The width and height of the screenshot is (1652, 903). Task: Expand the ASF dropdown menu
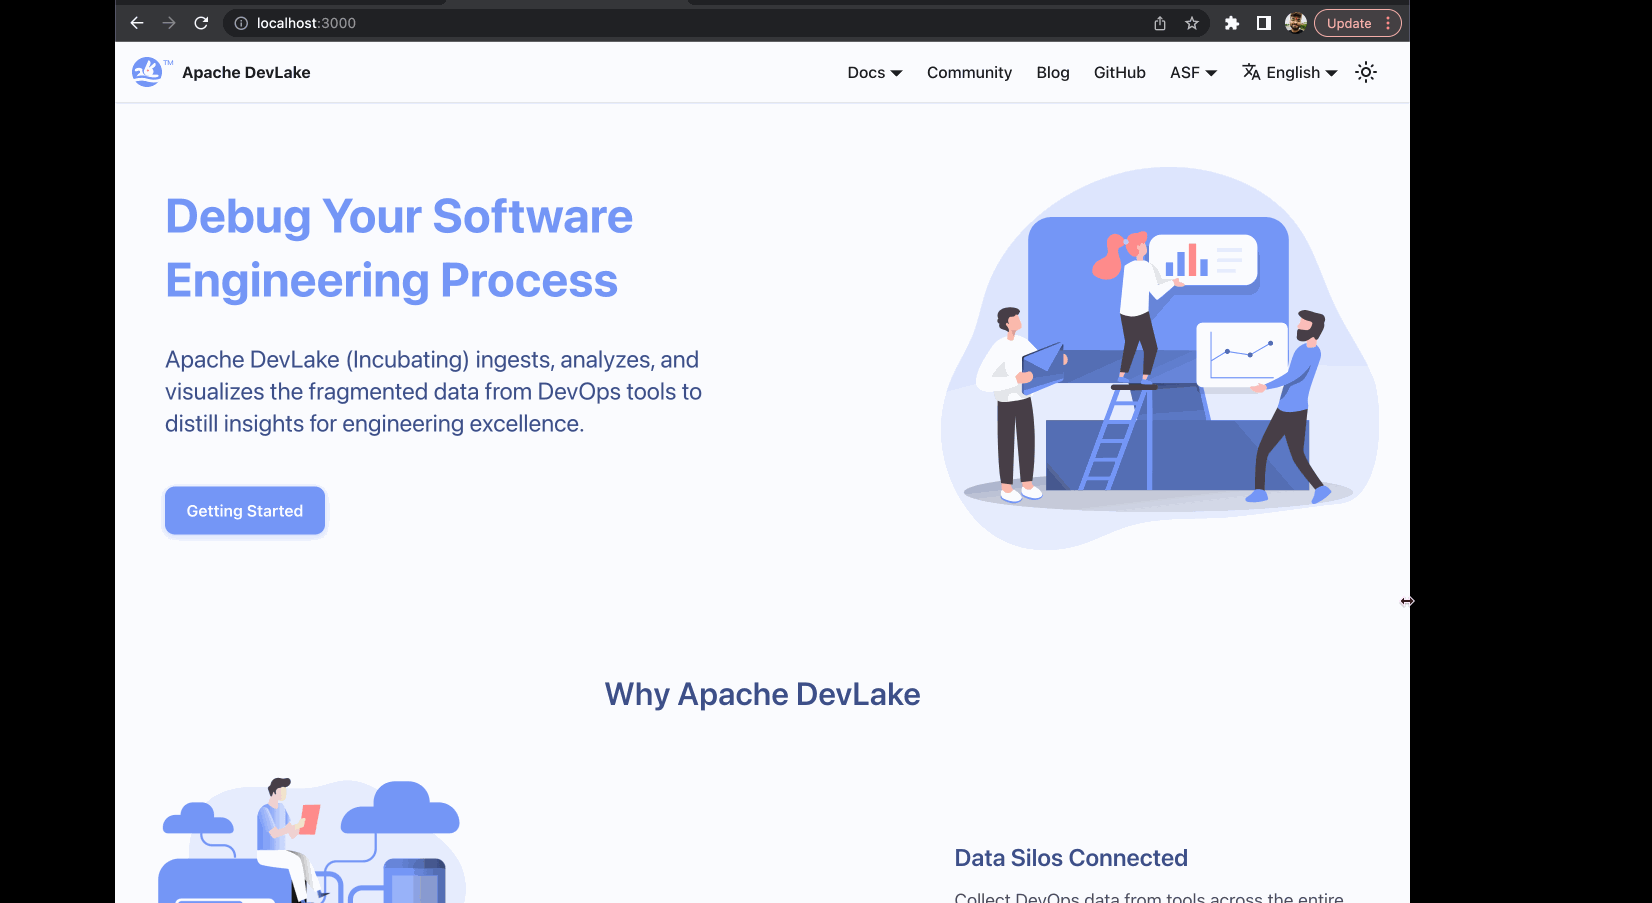(x=1193, y=72)
